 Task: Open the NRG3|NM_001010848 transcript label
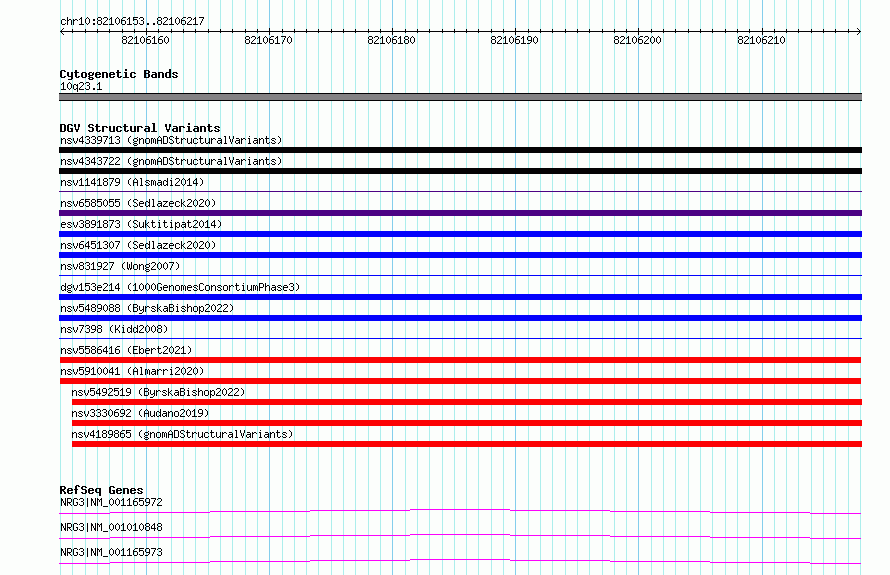point(111,527)
